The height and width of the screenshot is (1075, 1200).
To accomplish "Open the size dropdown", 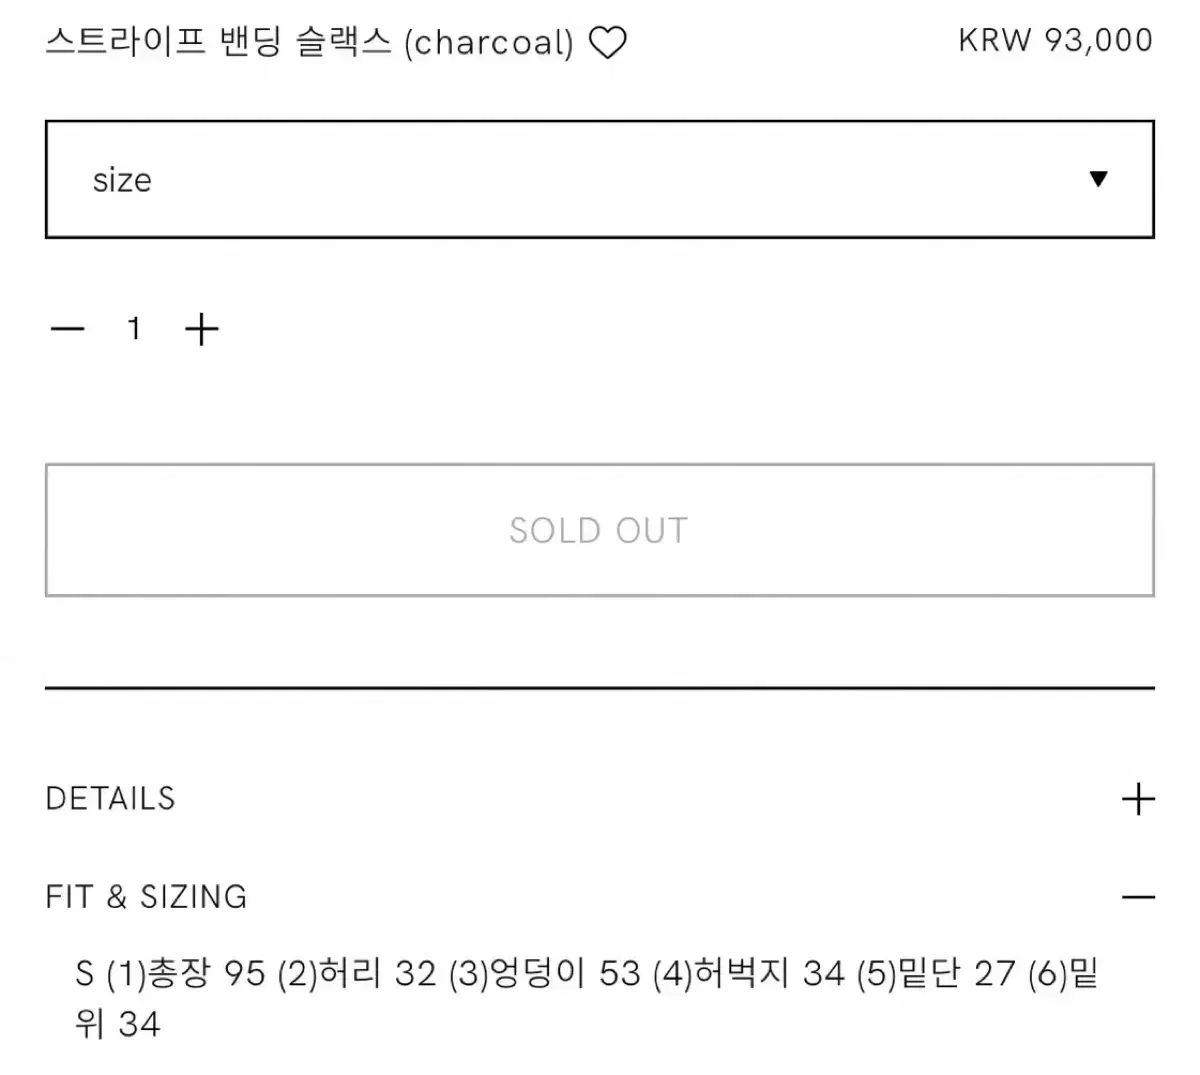I will [600, 179].
